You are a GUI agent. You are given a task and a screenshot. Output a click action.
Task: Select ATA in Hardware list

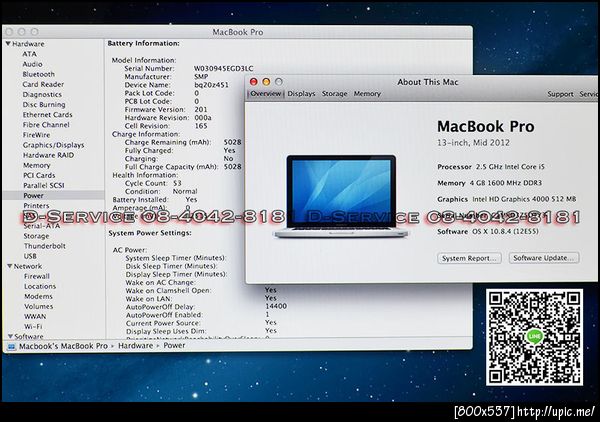pyautogui.click(x=29, y=54)
